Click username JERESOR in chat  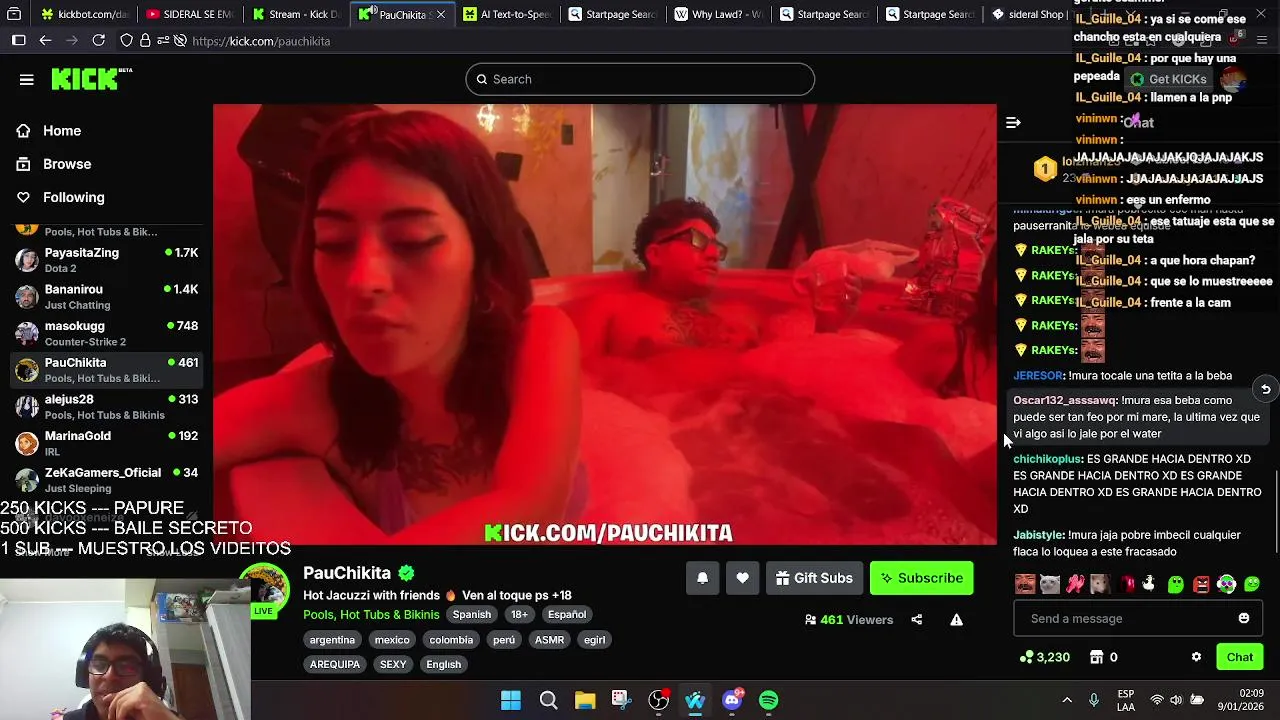coord(1038,376)
